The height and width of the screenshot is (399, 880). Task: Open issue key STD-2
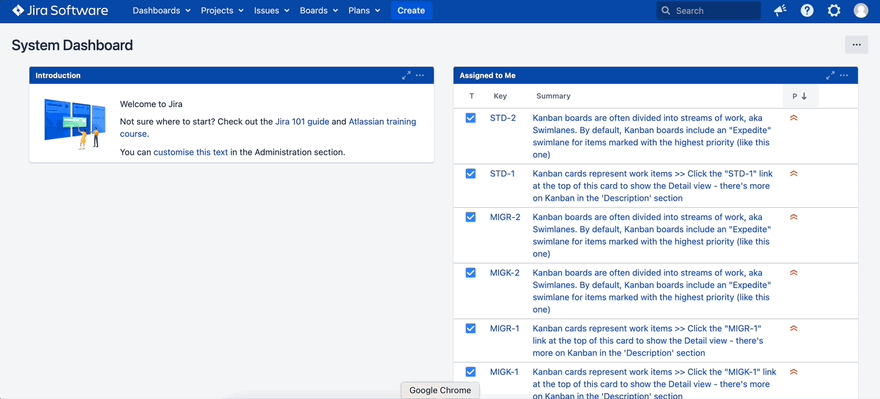[x=503, y=118]
